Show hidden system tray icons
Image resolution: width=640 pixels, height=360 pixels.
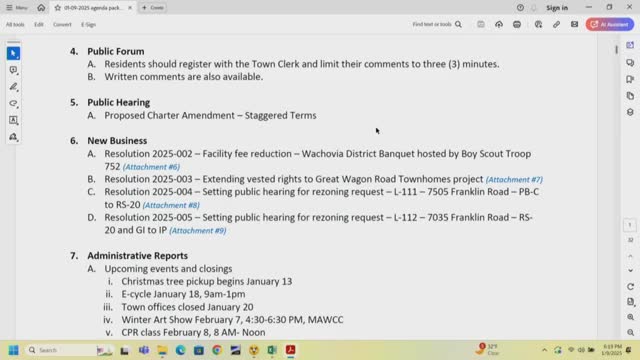544,350
